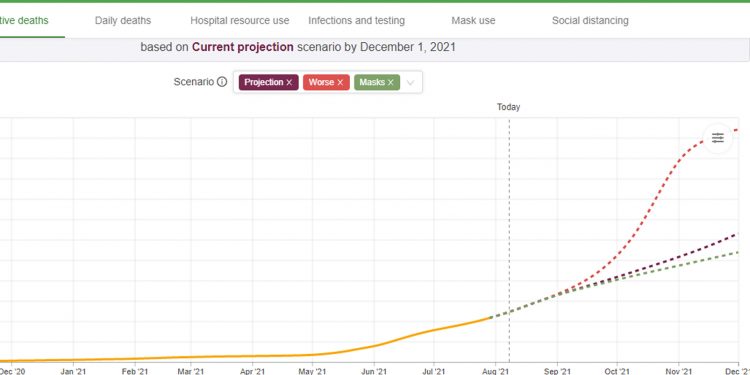Image resolution: width=750 pixels, height=375 pixels.
Task: Remove the Worse scenario tag
Action: pos(340,82)
